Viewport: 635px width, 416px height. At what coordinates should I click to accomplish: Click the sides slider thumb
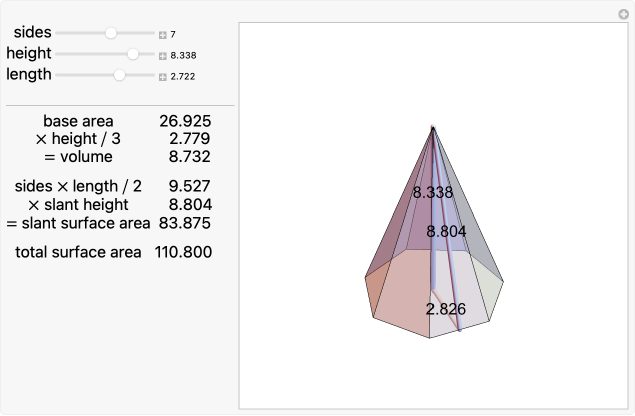click(x=111, y=33)
